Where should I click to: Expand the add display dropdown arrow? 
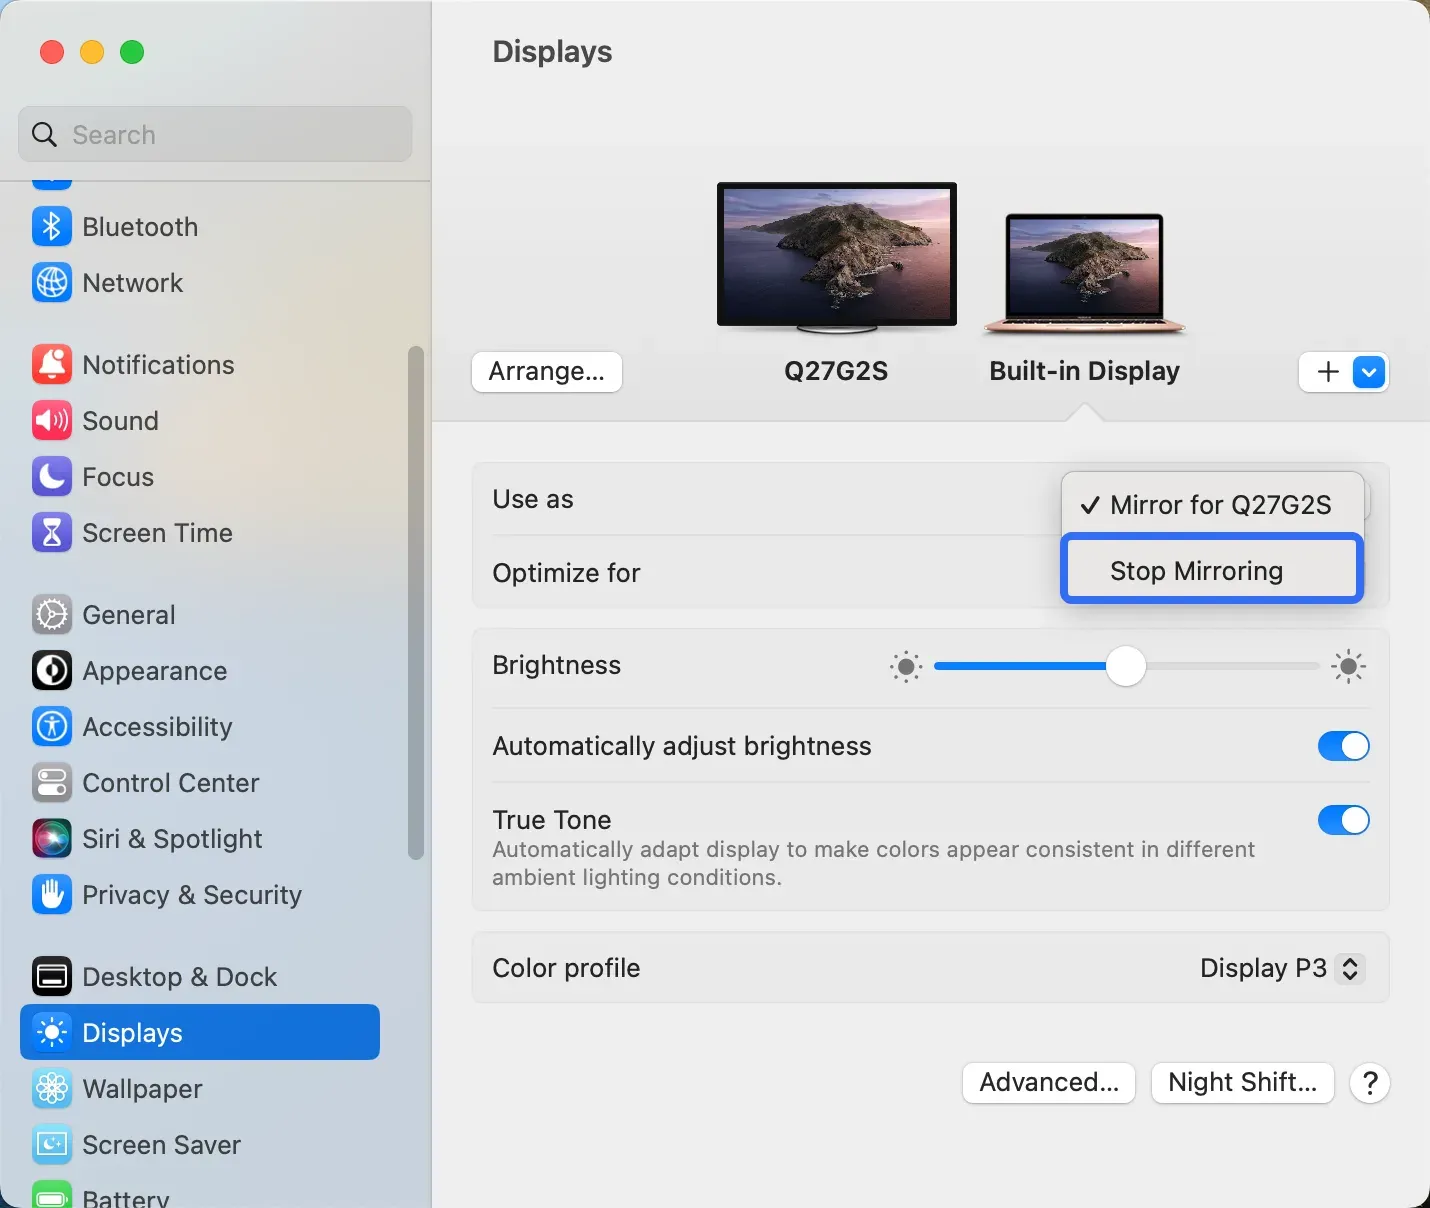tap(1369, 372)
